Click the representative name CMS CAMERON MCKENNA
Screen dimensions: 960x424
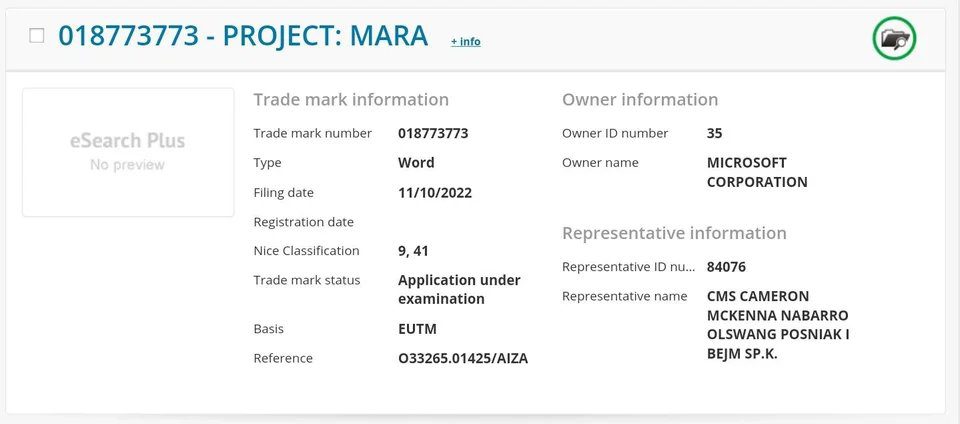pyautogui.click(x=778, y=325)
